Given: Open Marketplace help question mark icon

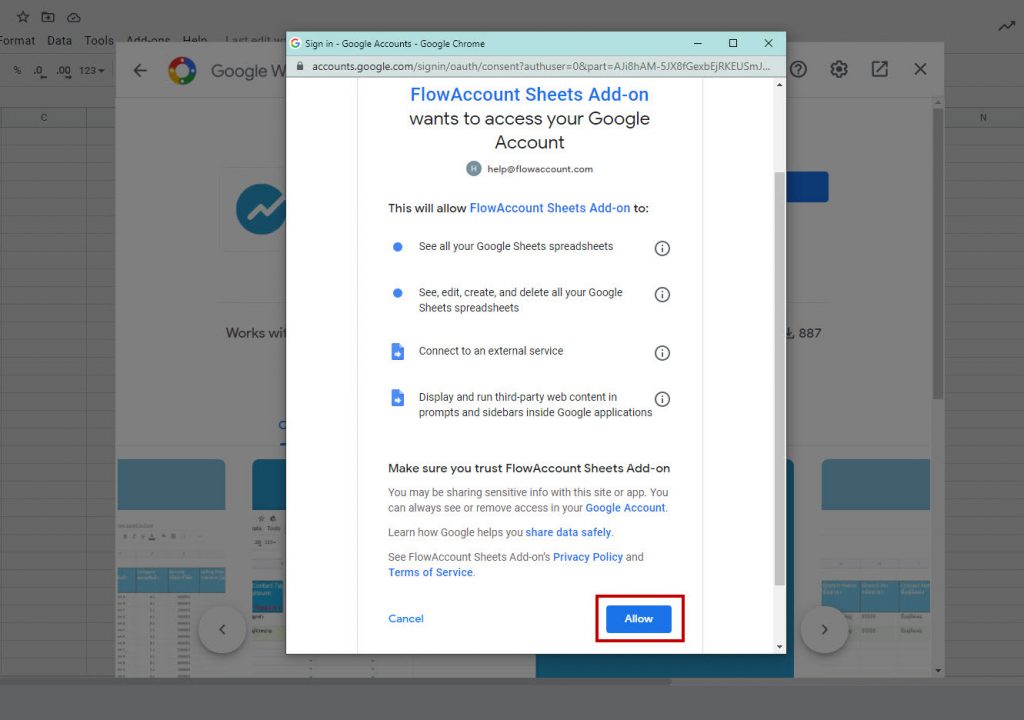Looking at the screenshot, I should coord(798,69).
